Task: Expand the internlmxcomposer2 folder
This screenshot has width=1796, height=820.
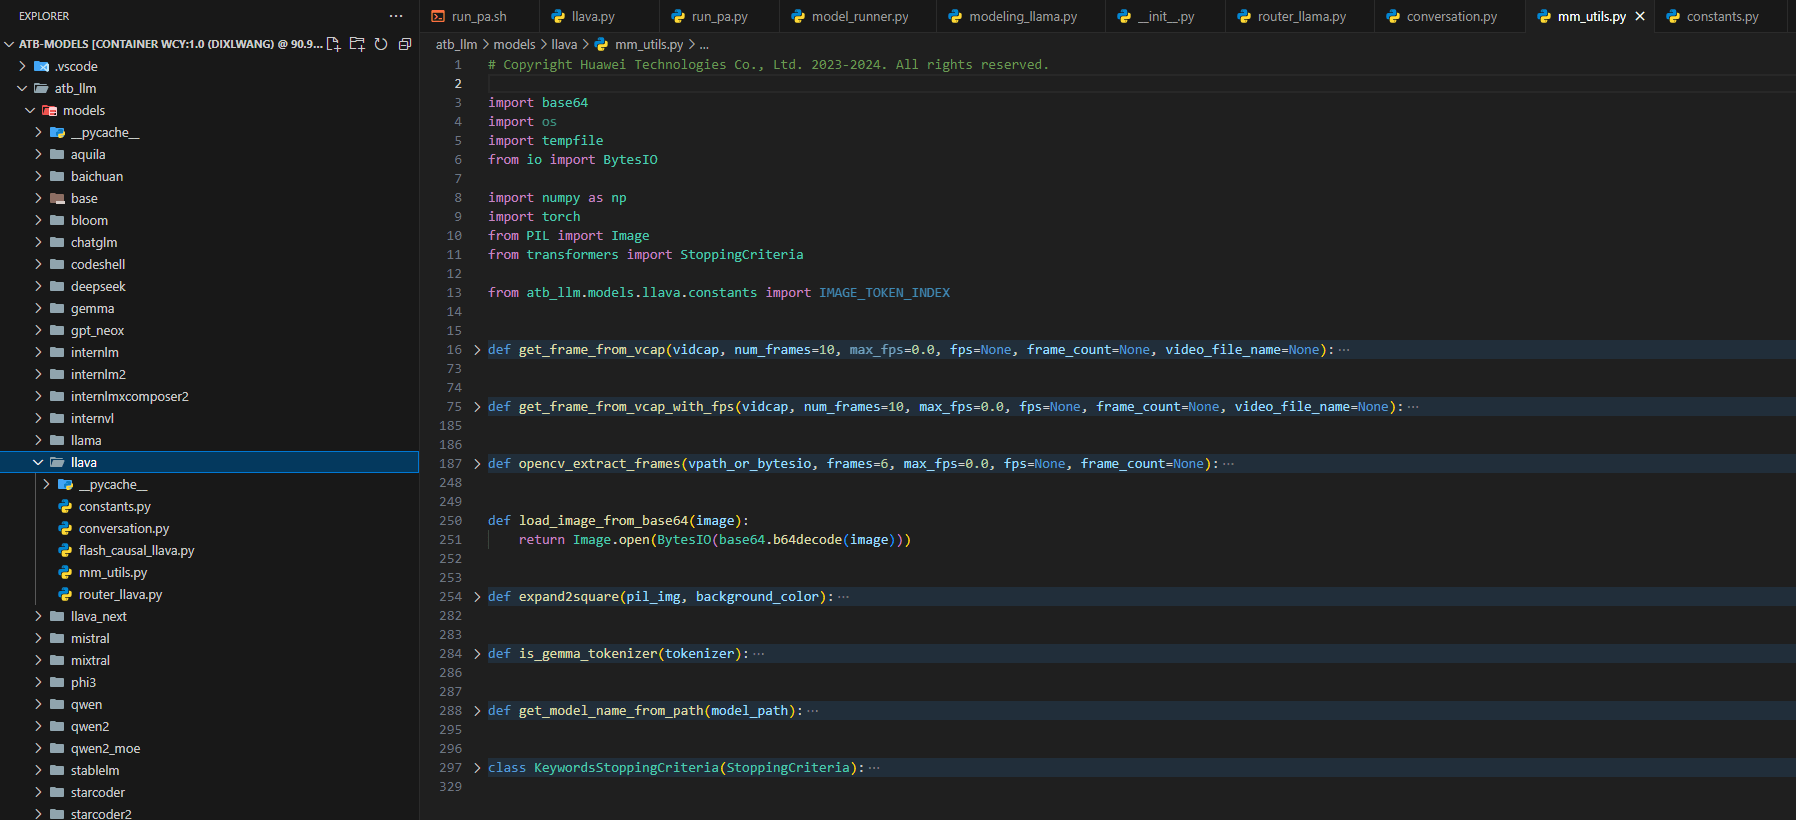Action: (x=38, y=396)
